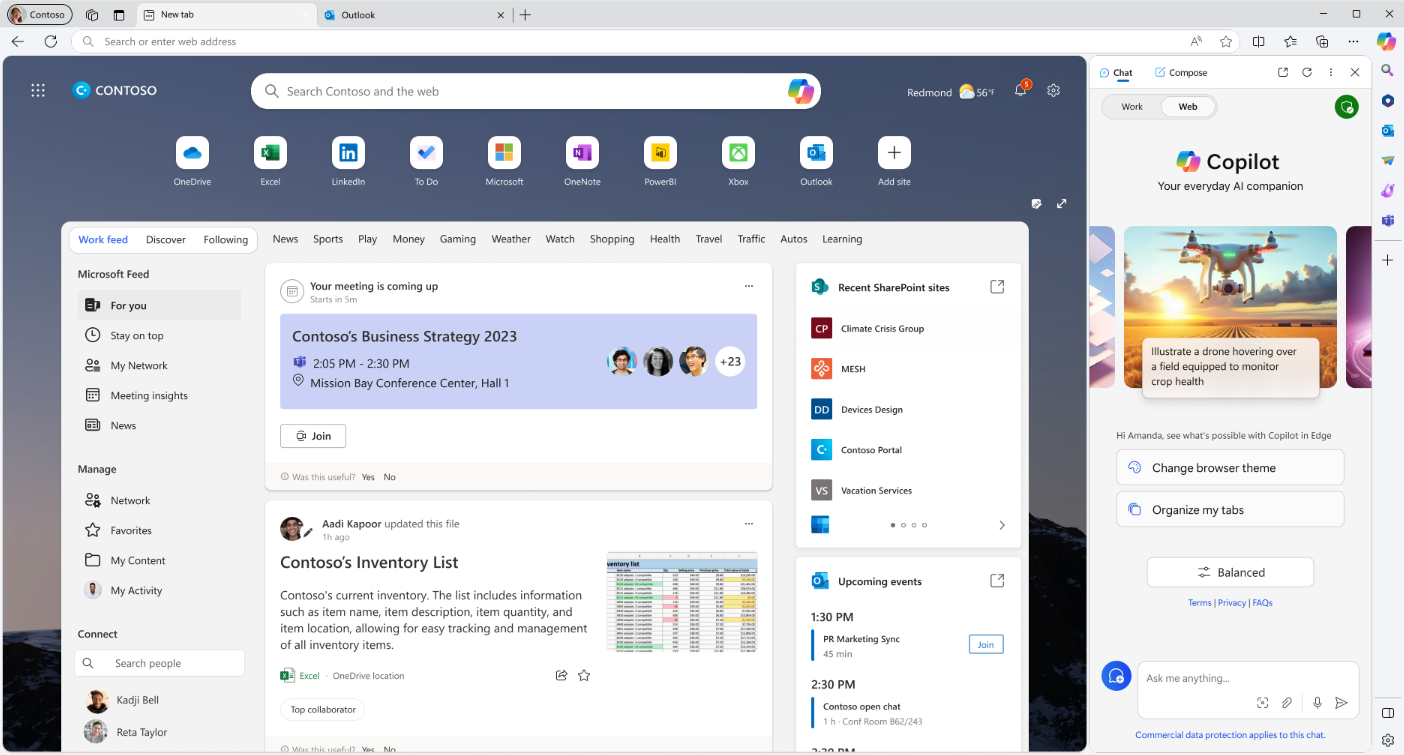Screen dimensions: 1404x755
Task: Open the app launcher grid icon
Action: pos(38,90)
